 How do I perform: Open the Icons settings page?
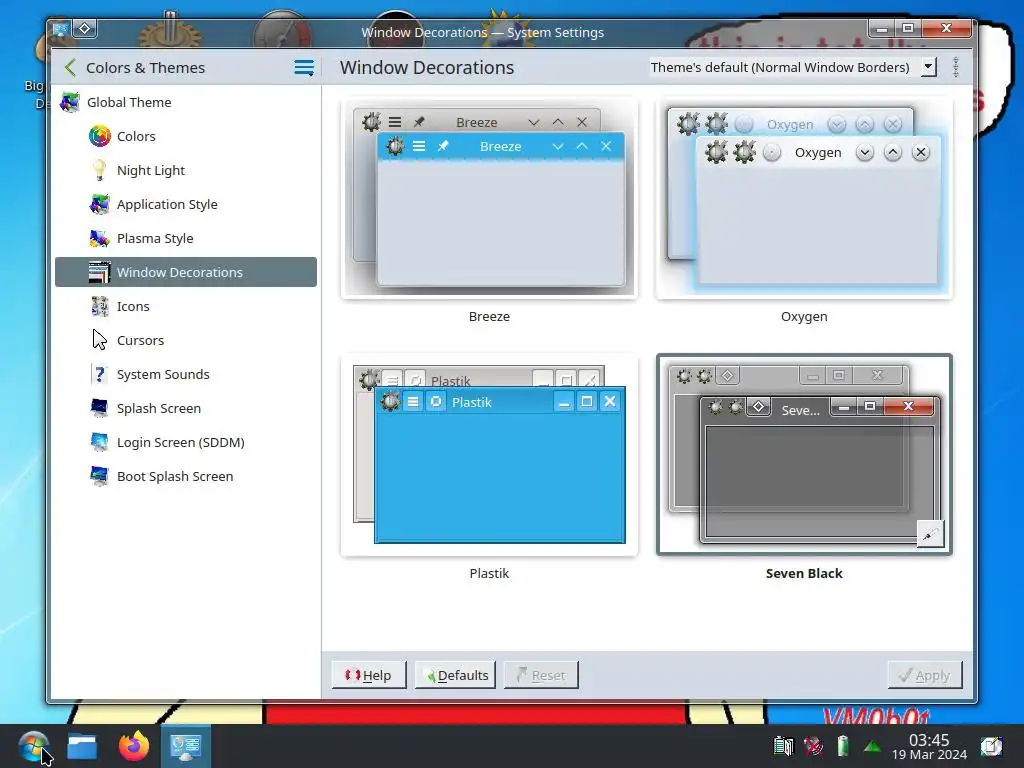coord(186,306)
